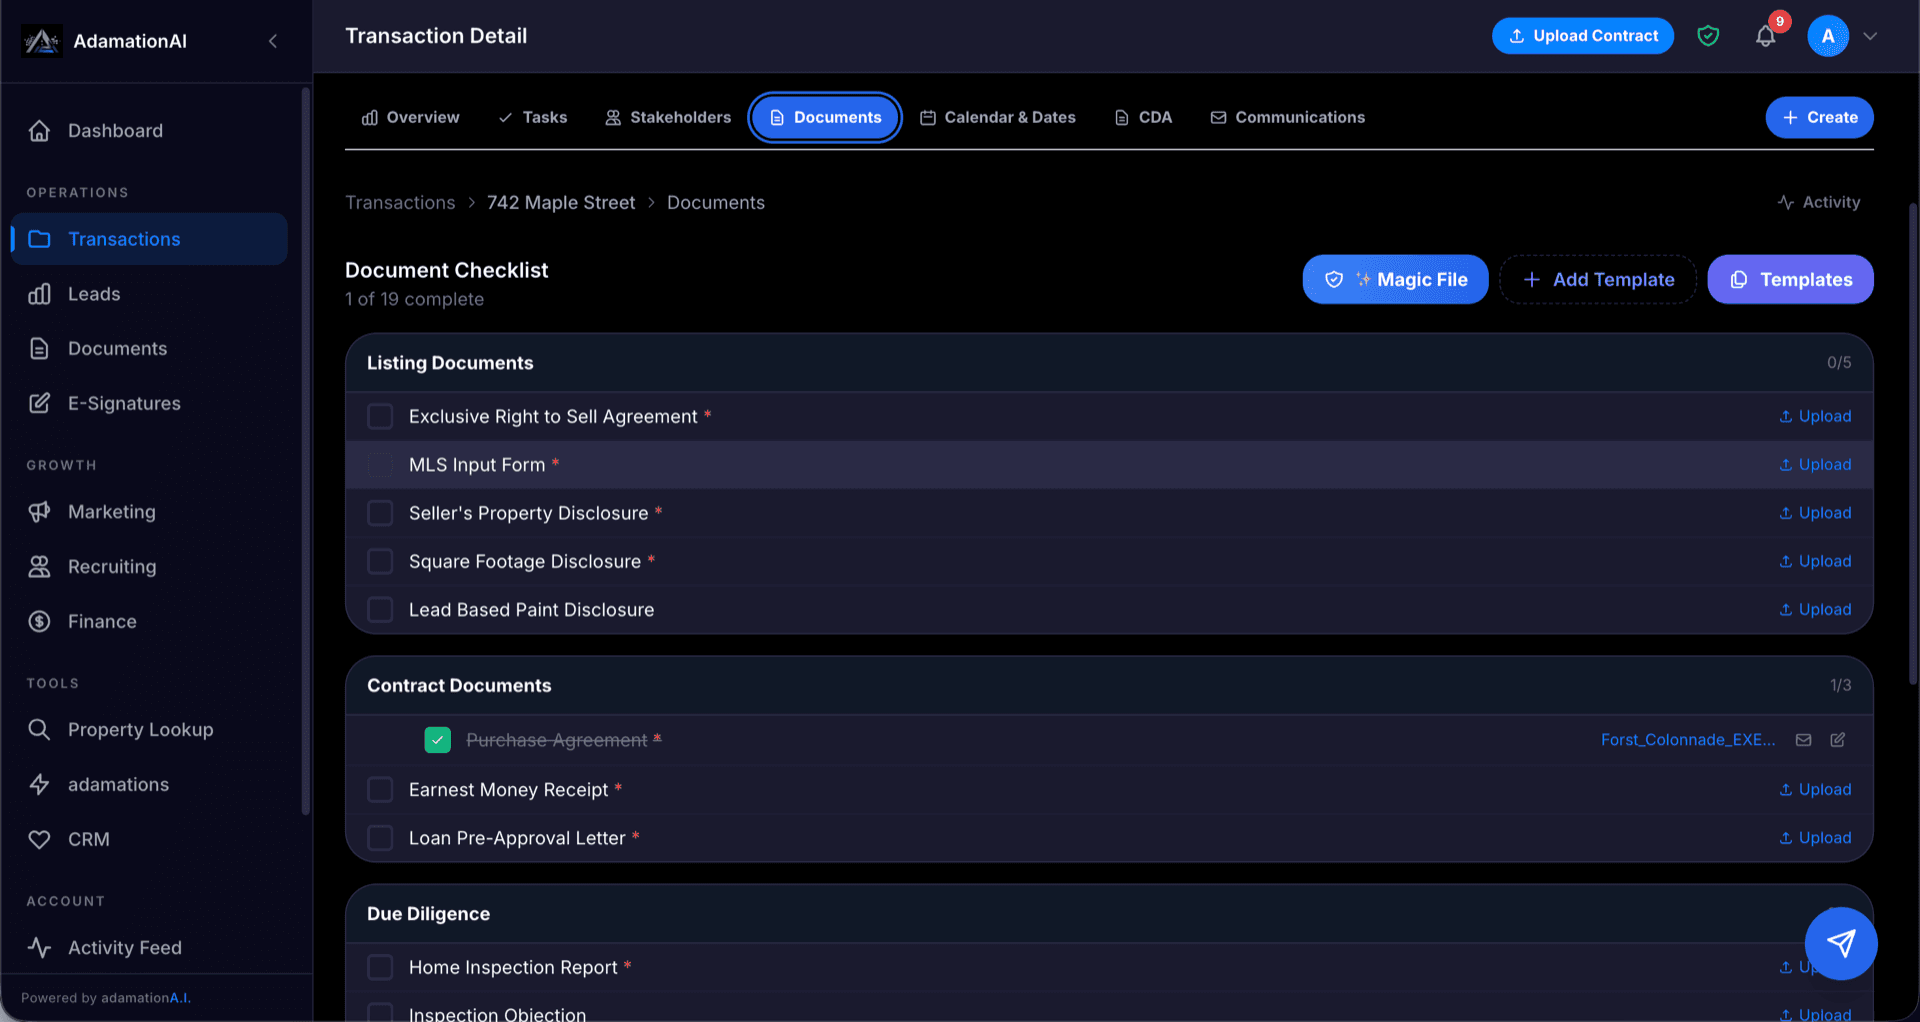The width and height of the screenshot is (1920, 1022).
Task: Open Transactions in the sidebar
Action: (150, 239)
